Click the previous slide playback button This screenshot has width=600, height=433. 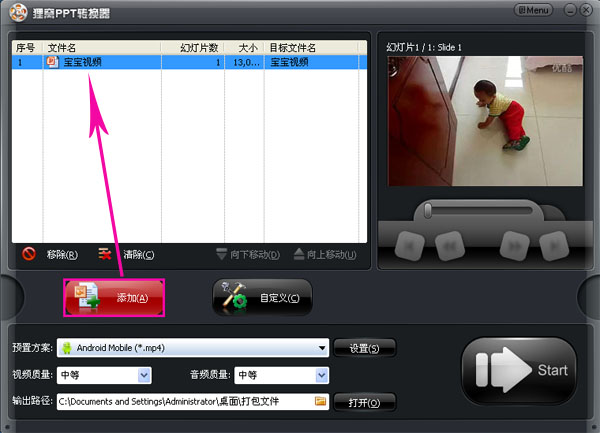450,246
